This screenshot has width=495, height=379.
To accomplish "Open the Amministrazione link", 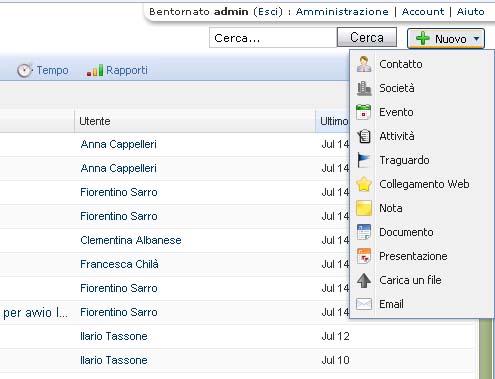I will (x=342, y=12).
